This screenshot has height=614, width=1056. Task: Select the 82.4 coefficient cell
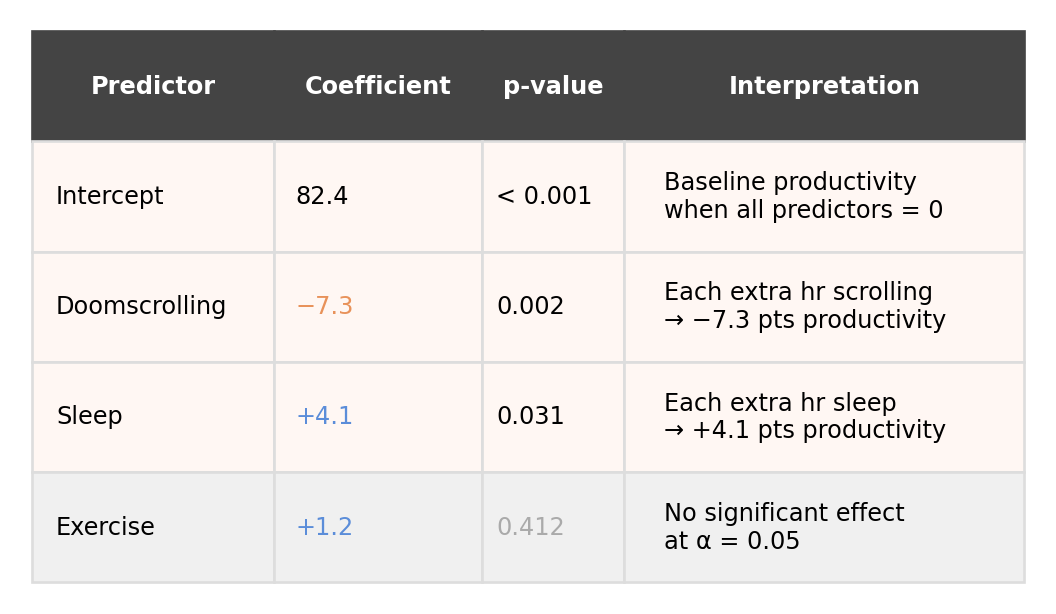(378, 196)
